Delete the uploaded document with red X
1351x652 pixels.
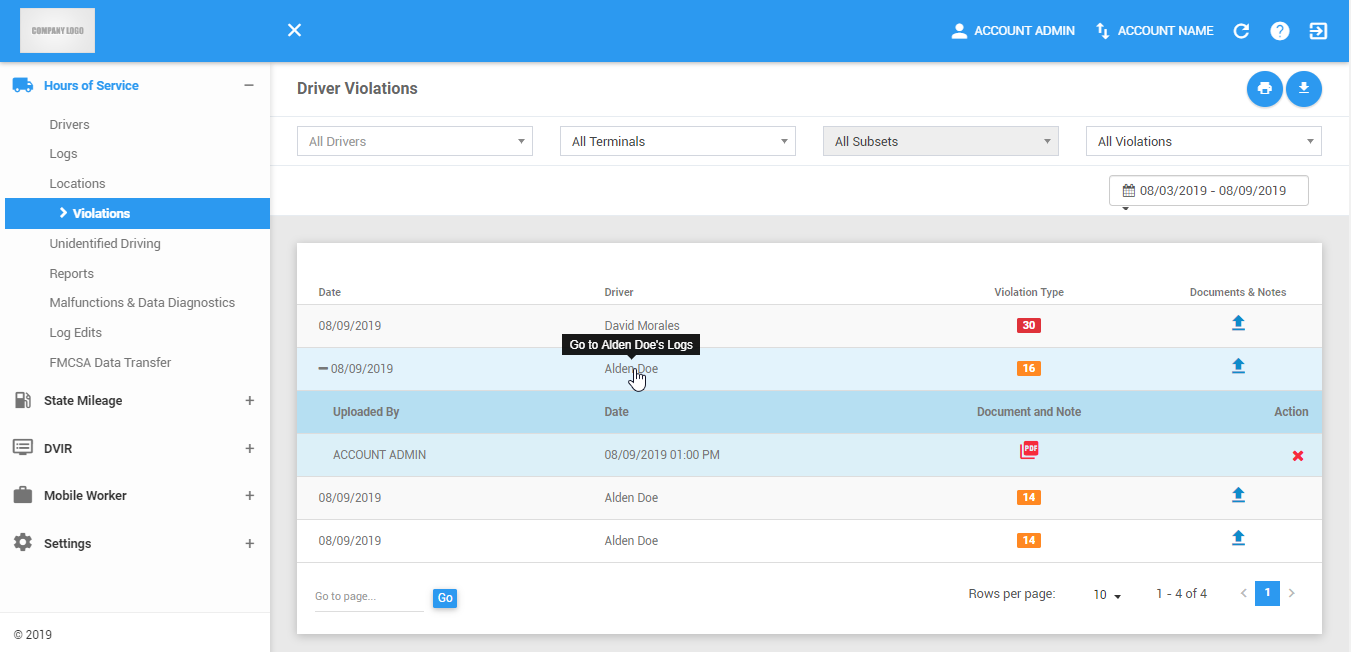1298,456
